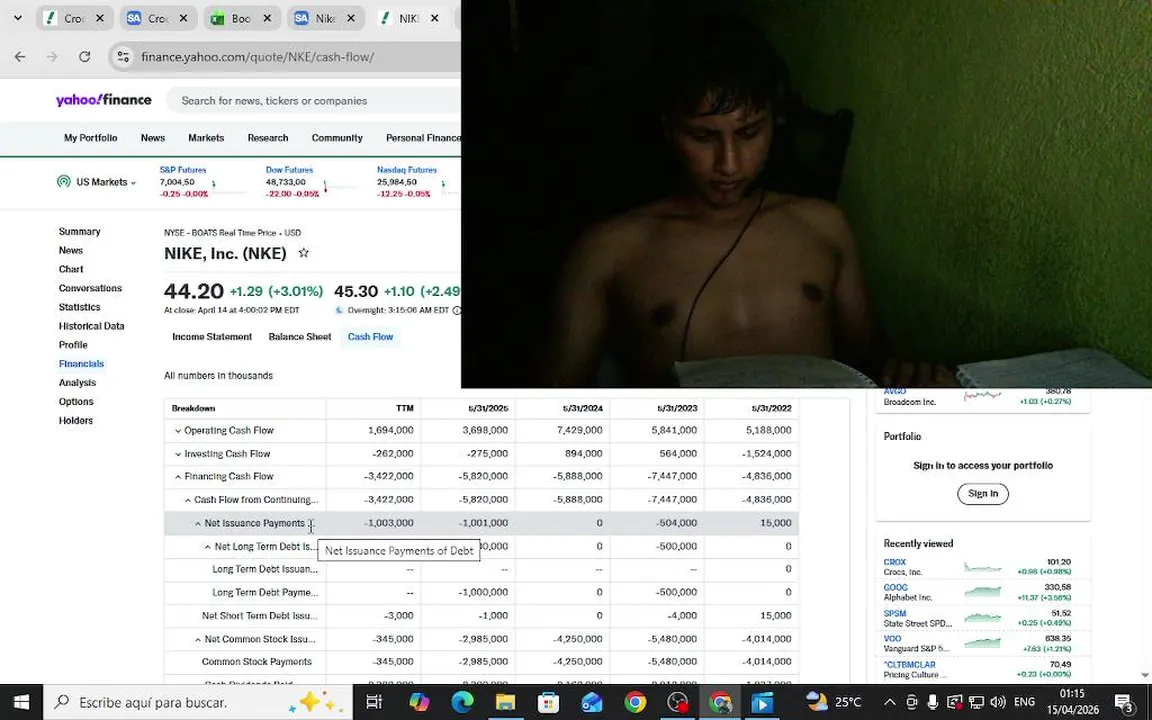The width and height of the screenshot is (1152, 720).
Task: Reload the page with the refresh icon
Action: [84, 57]
